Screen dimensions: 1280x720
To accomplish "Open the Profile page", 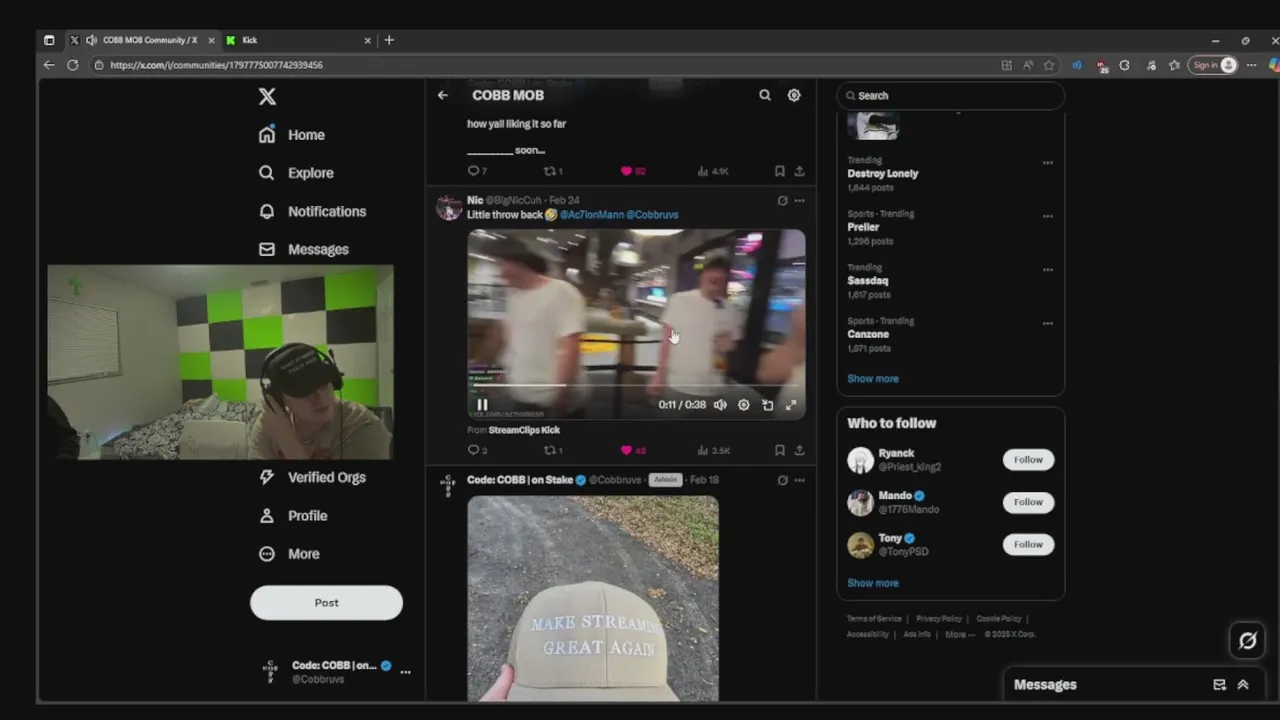I will point(293,515).
